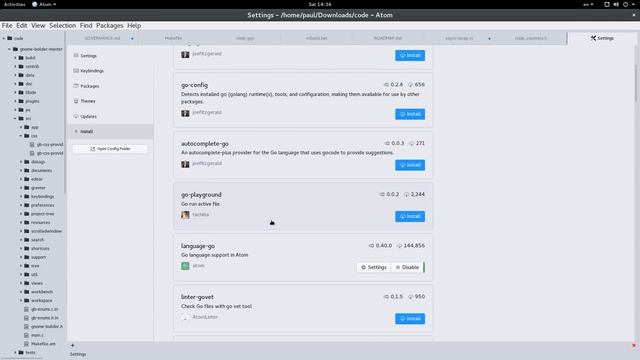
Task: Click joefitzgerald avatar on autocomplete-go card
Action: 185,164
